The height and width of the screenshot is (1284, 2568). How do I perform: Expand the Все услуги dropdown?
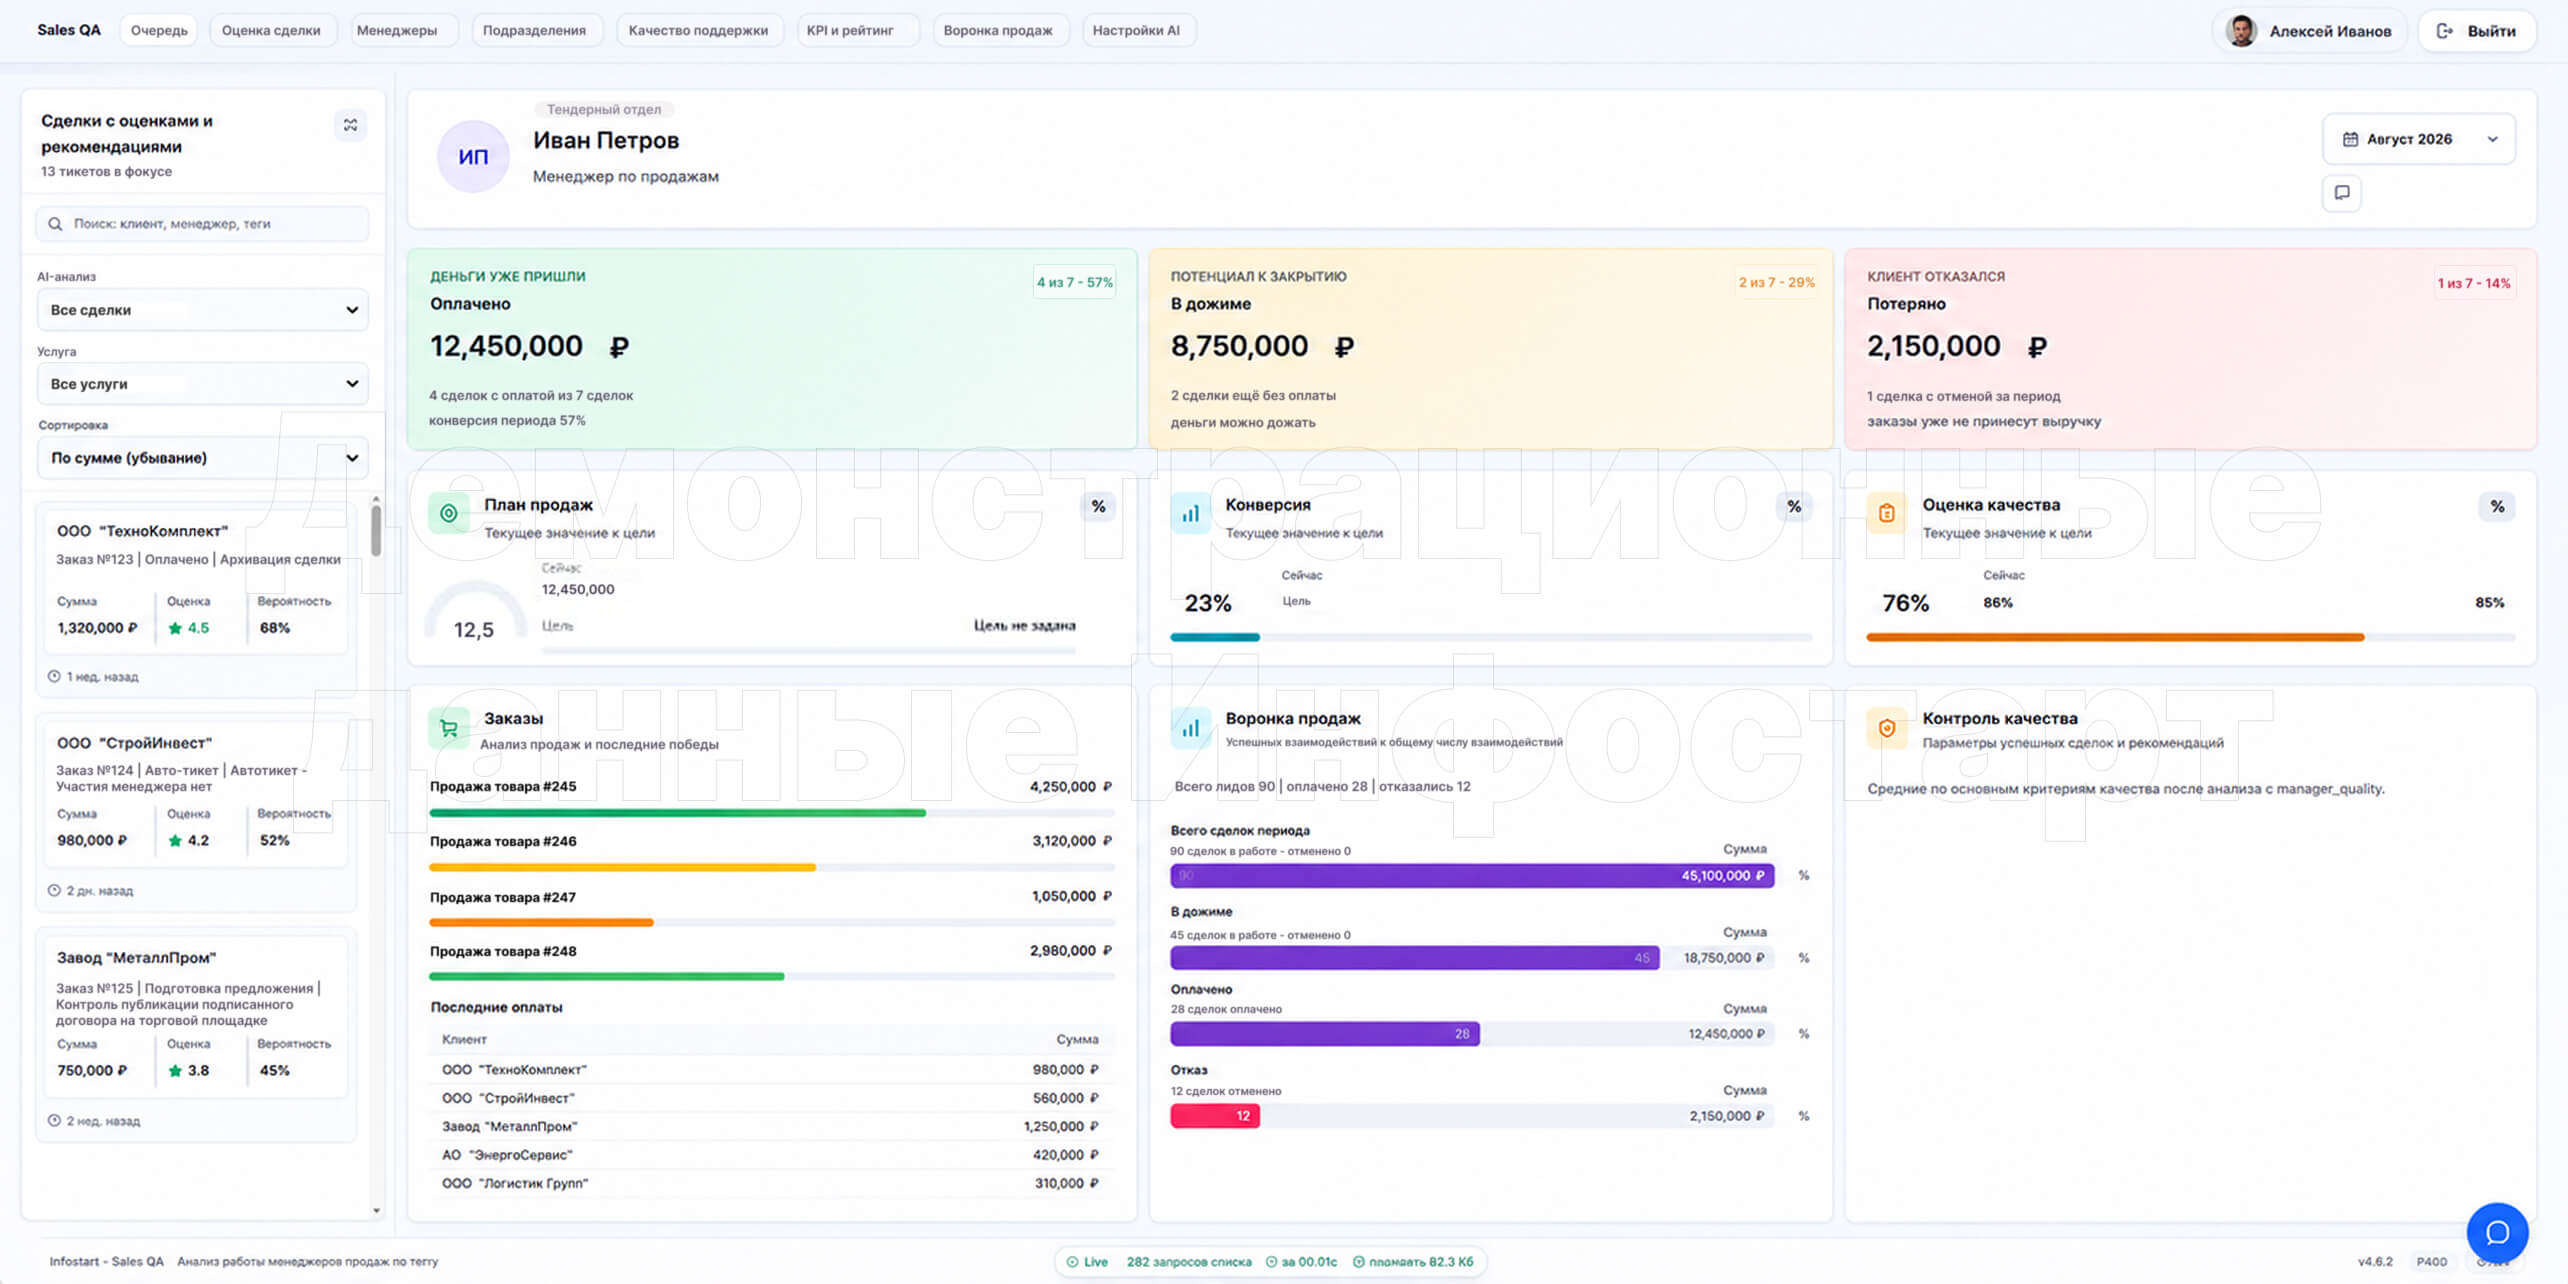click(x=203, y=384)
